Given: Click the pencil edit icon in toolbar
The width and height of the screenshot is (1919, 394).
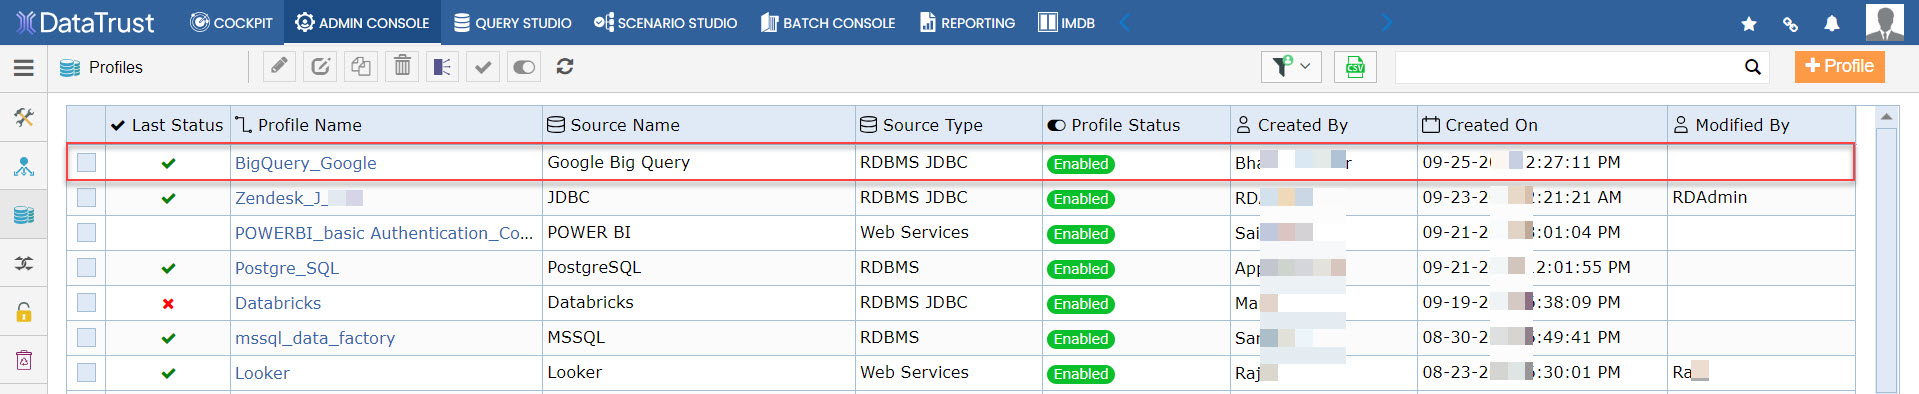Looking at the screenshot, I should point(279,67).
